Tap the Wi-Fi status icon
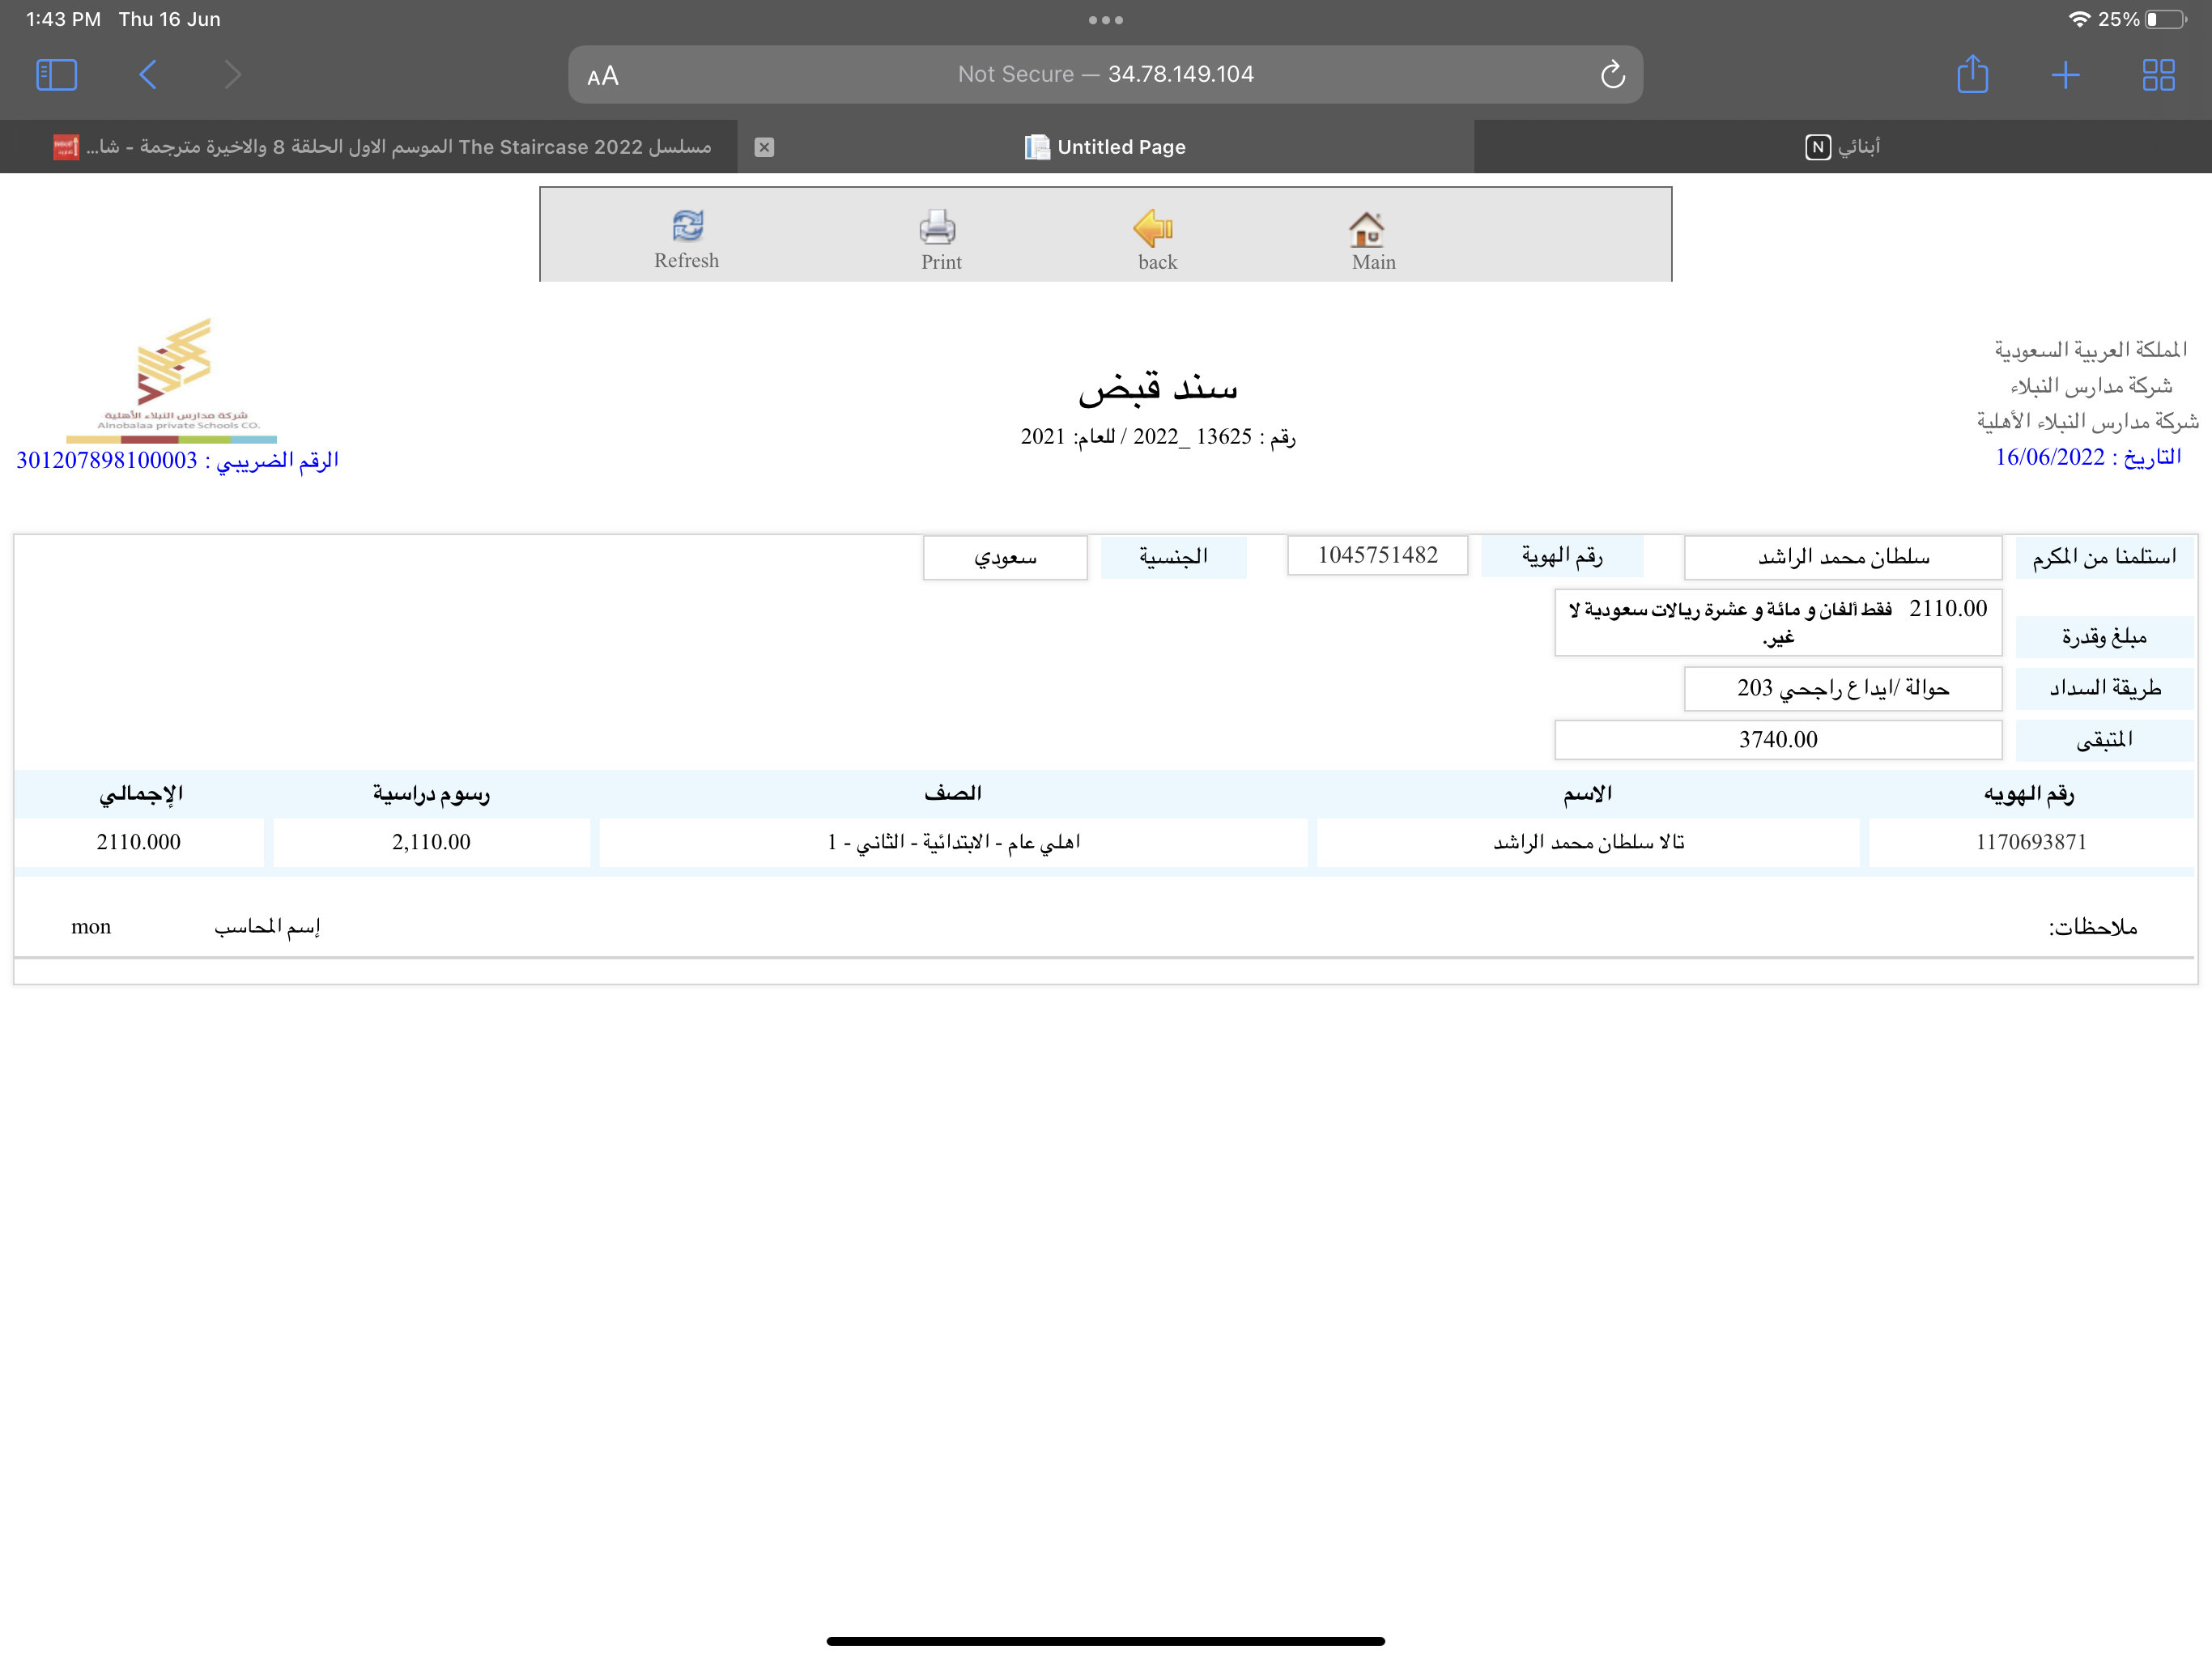Image resolution: width=2212 pixels, height=1658 pixels. (2079, 19)
